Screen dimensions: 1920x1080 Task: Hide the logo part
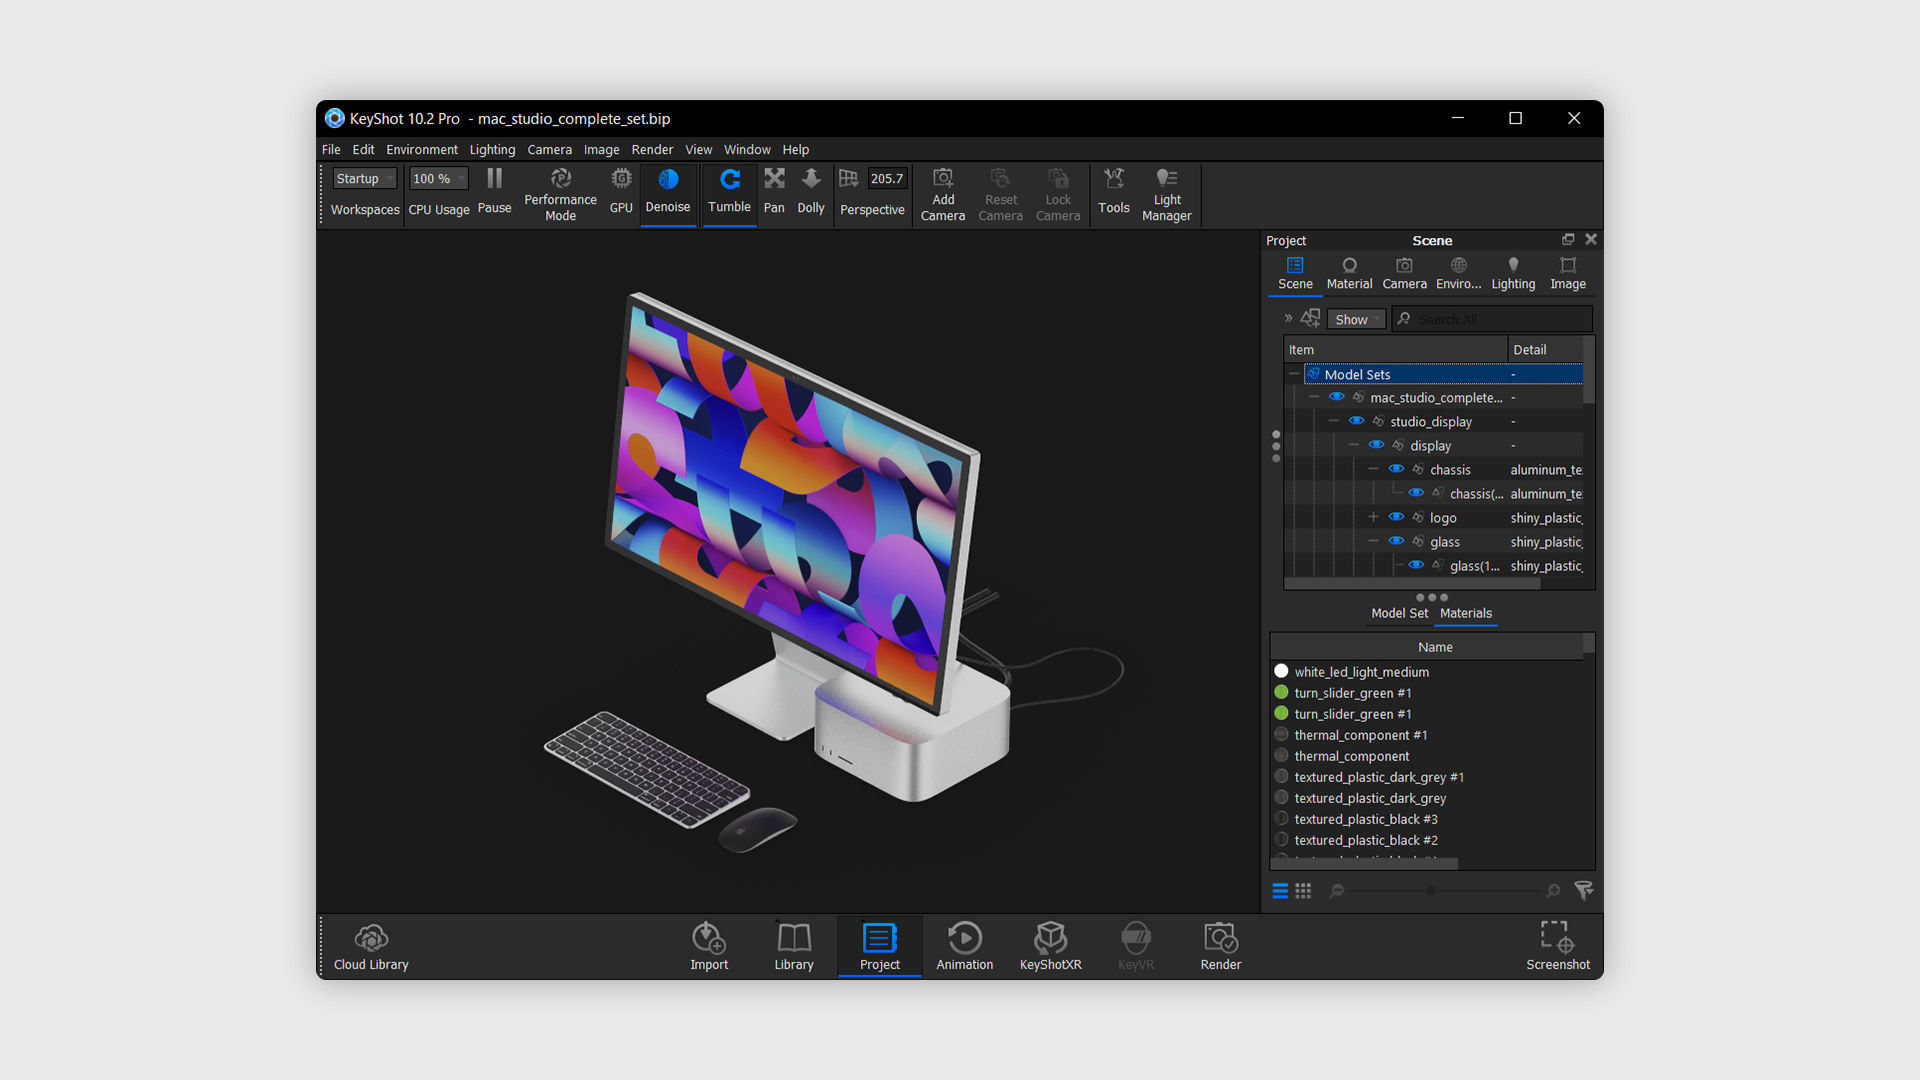1396,517
